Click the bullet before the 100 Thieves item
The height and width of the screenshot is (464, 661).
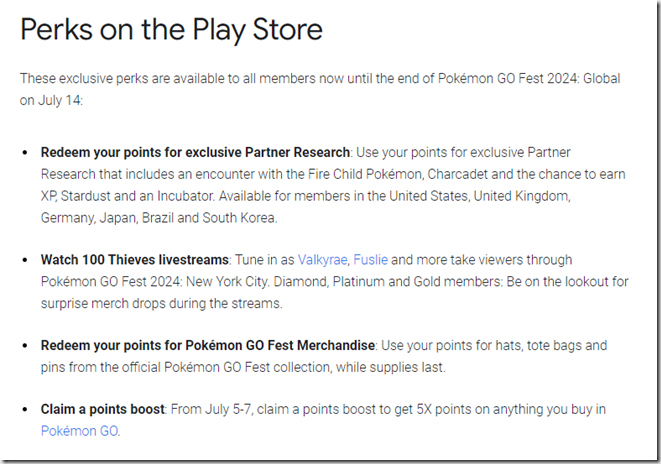point(25,259)
